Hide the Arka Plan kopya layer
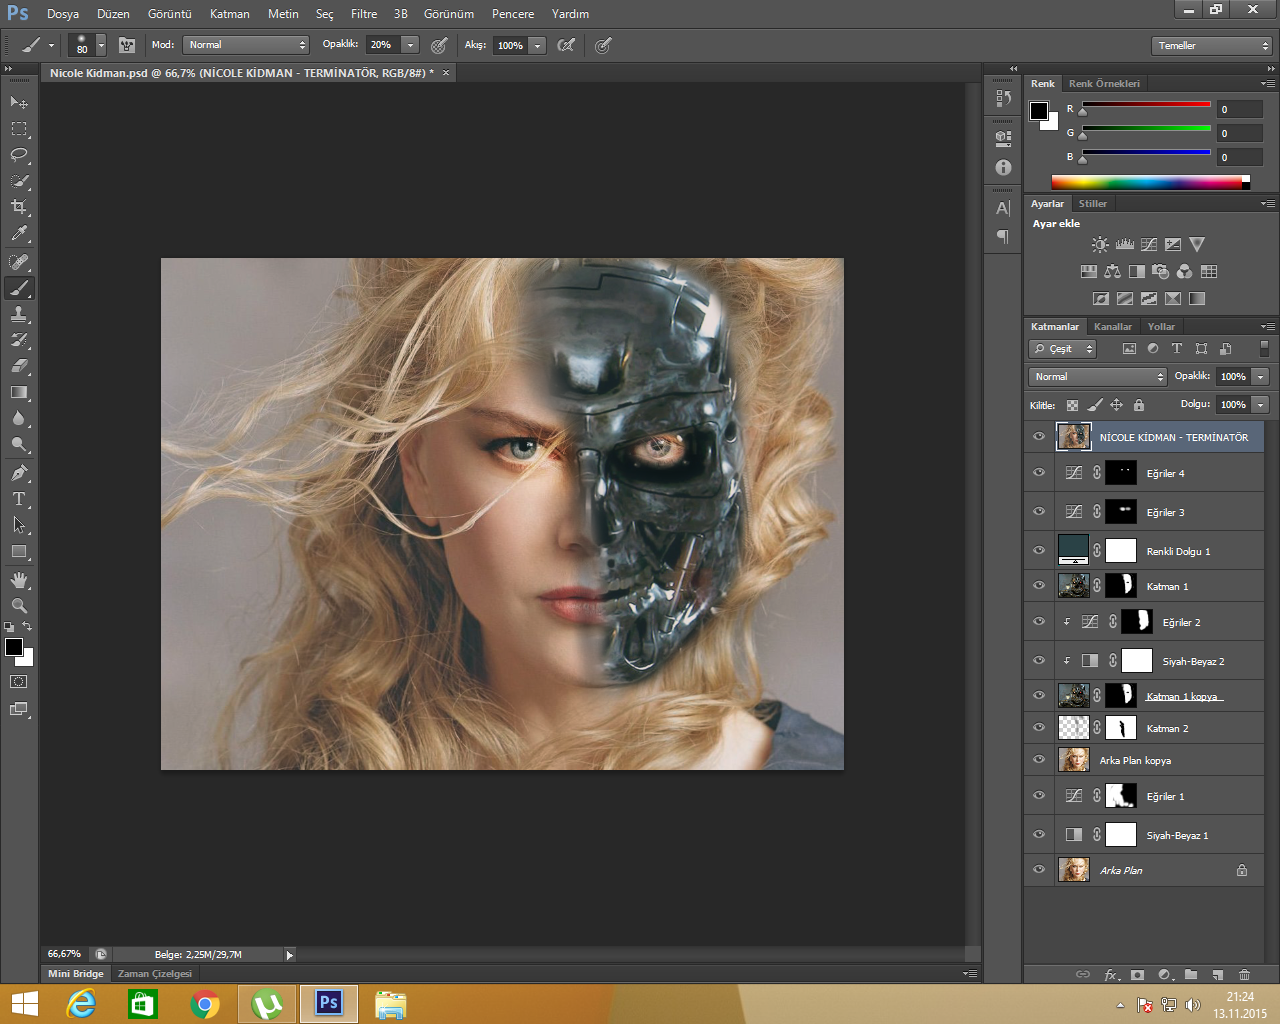1280x1024 pixels. point(1039,759)
